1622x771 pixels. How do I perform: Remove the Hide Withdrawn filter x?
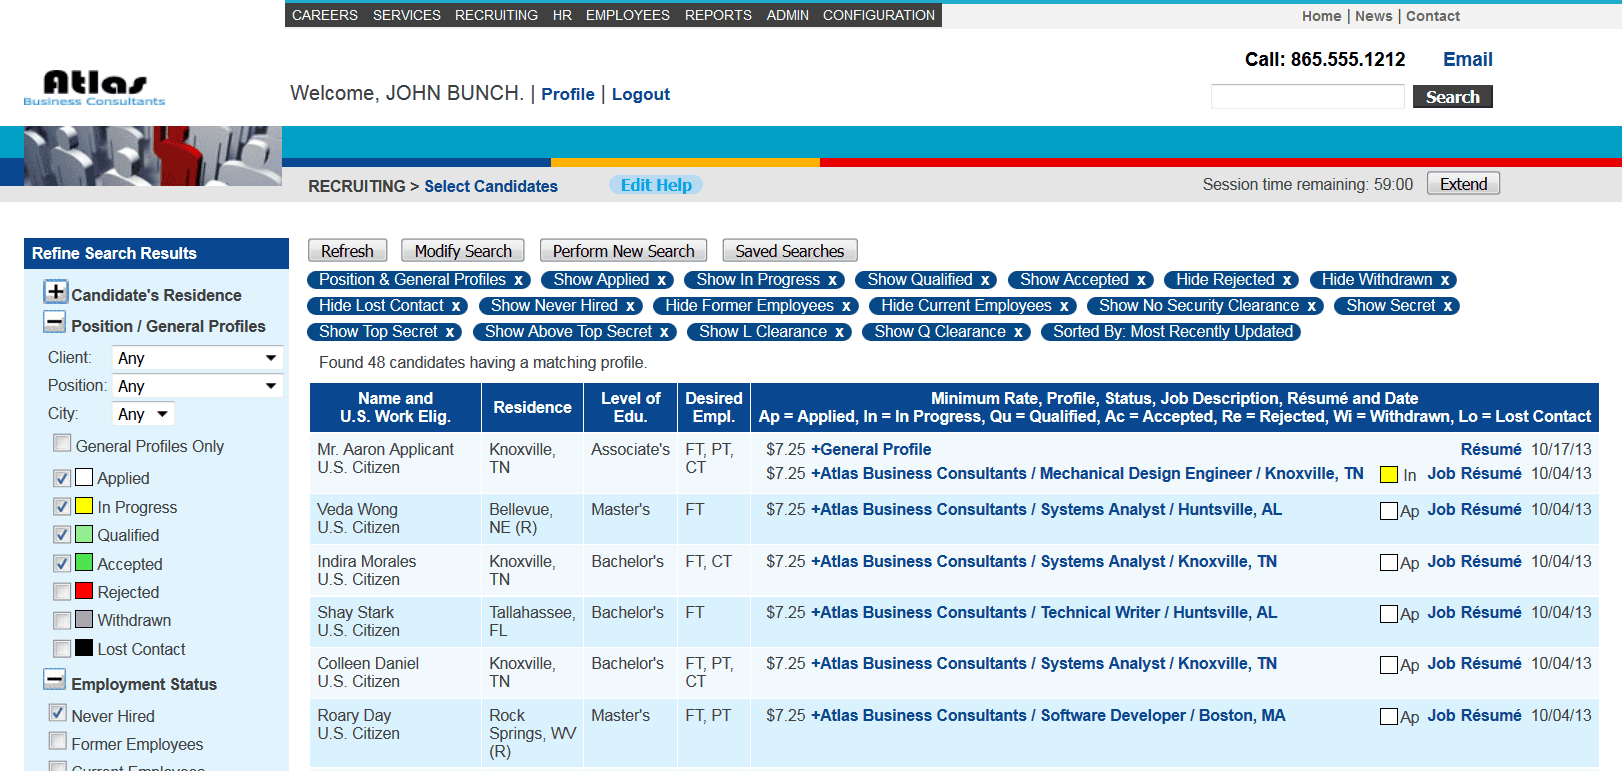pyautogui.click(x=1445, y=280)
